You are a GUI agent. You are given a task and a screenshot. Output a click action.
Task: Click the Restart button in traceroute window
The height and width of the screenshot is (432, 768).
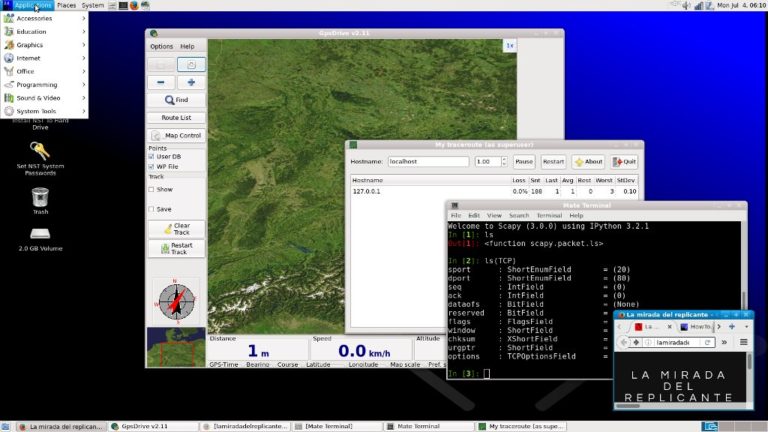click(553, 162)
